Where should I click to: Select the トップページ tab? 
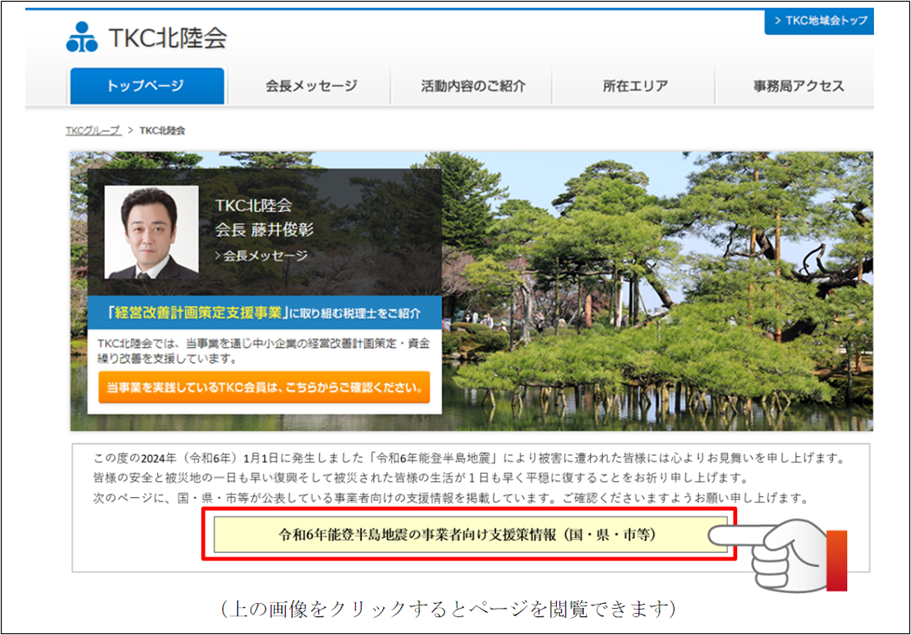tap(147, 86)
